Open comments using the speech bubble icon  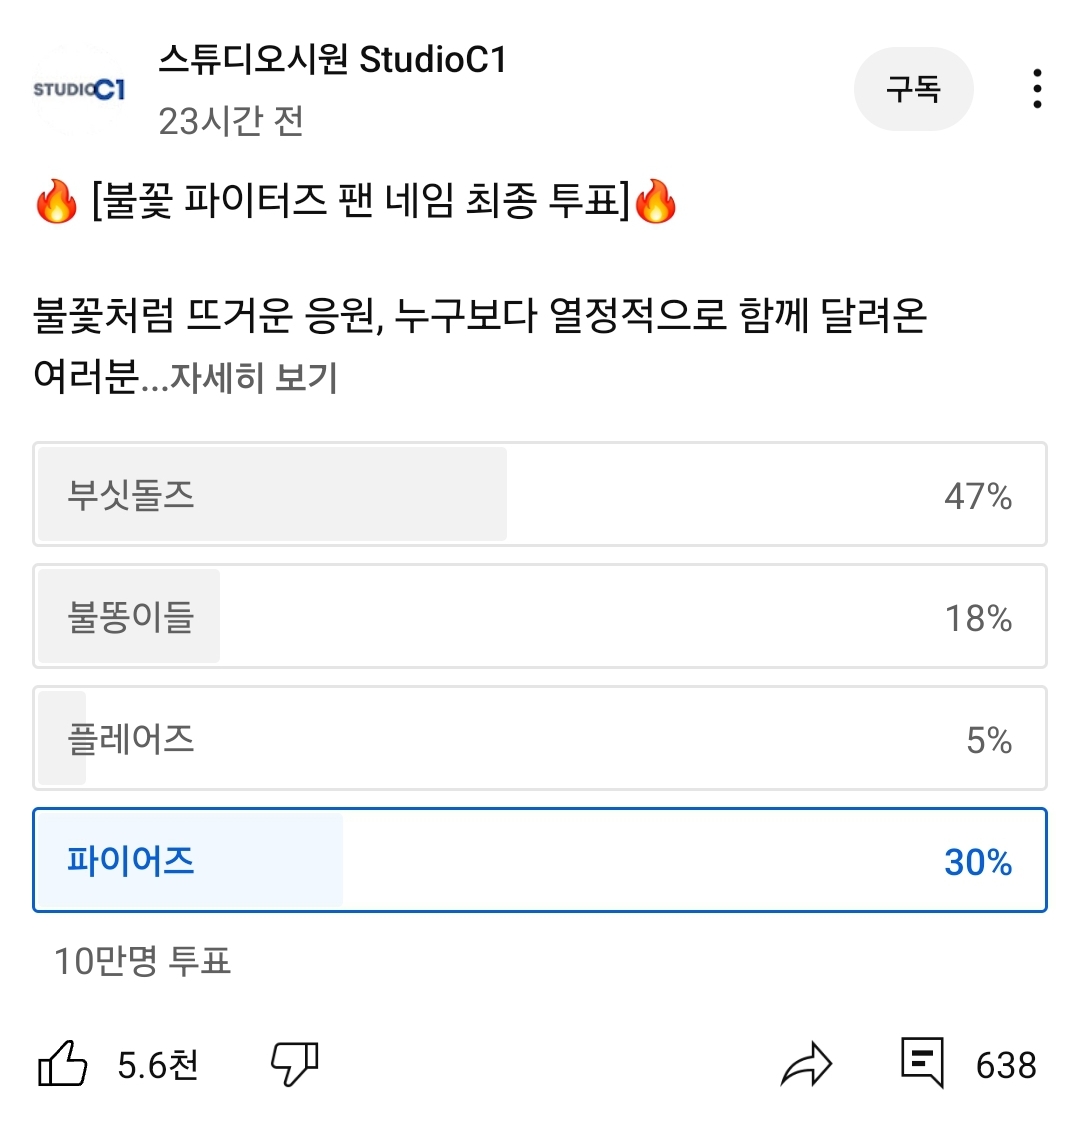(922, 1063)
